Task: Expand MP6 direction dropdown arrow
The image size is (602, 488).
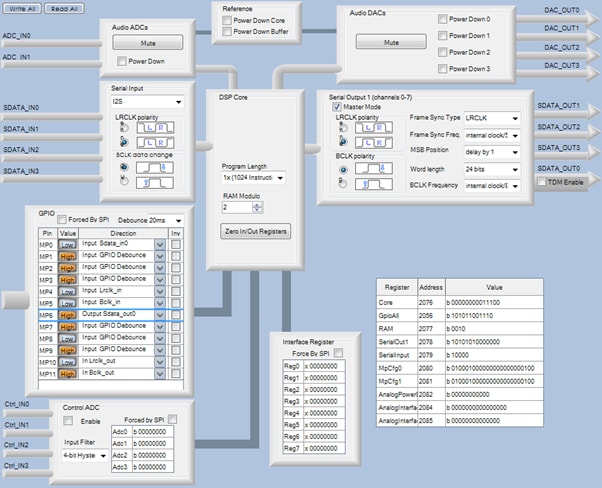Action: pyautogui.click(x=160, y=315)
